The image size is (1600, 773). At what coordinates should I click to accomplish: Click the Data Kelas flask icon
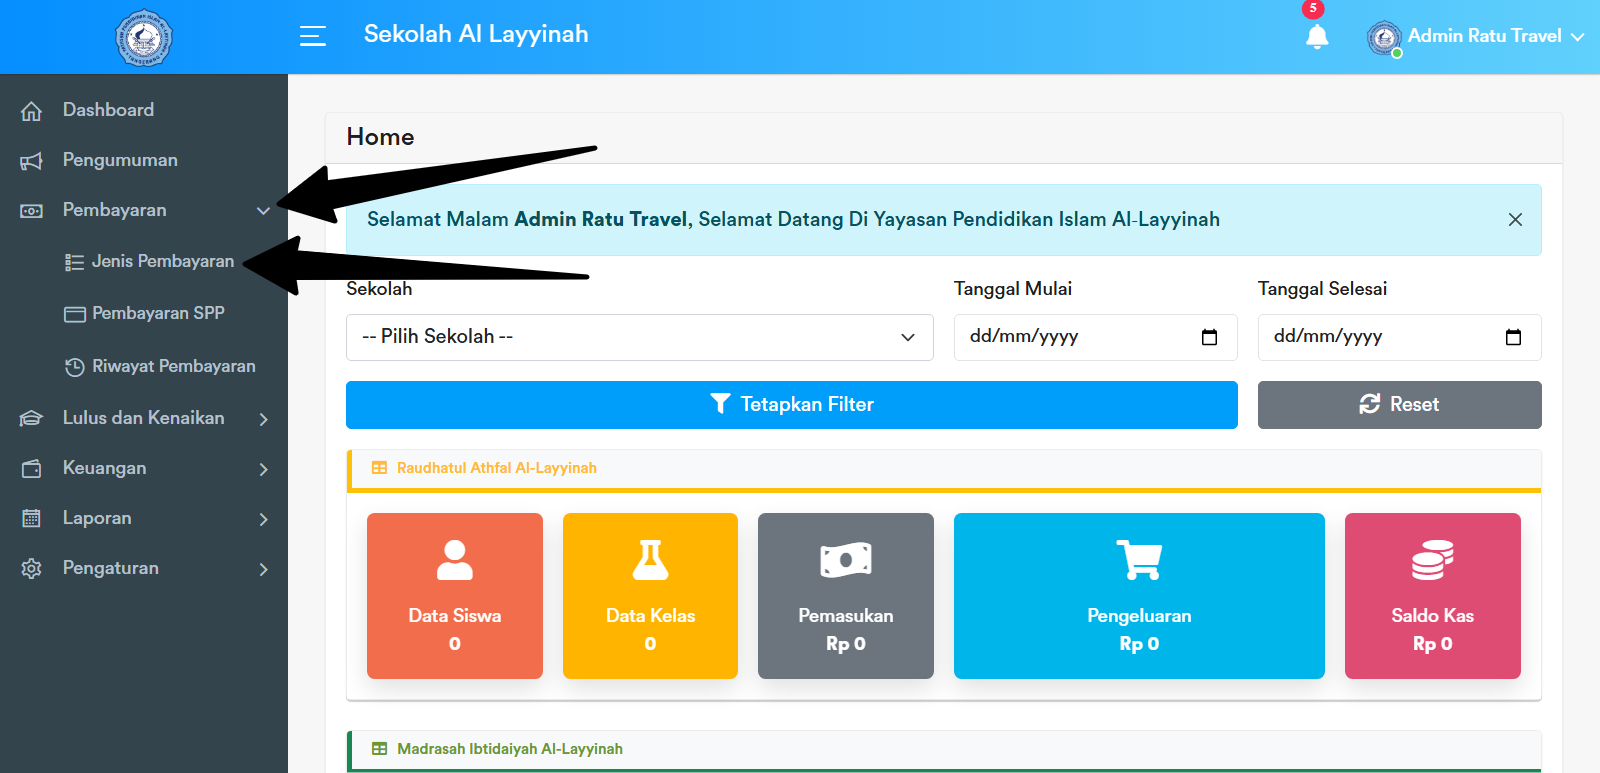click(651, 560)
